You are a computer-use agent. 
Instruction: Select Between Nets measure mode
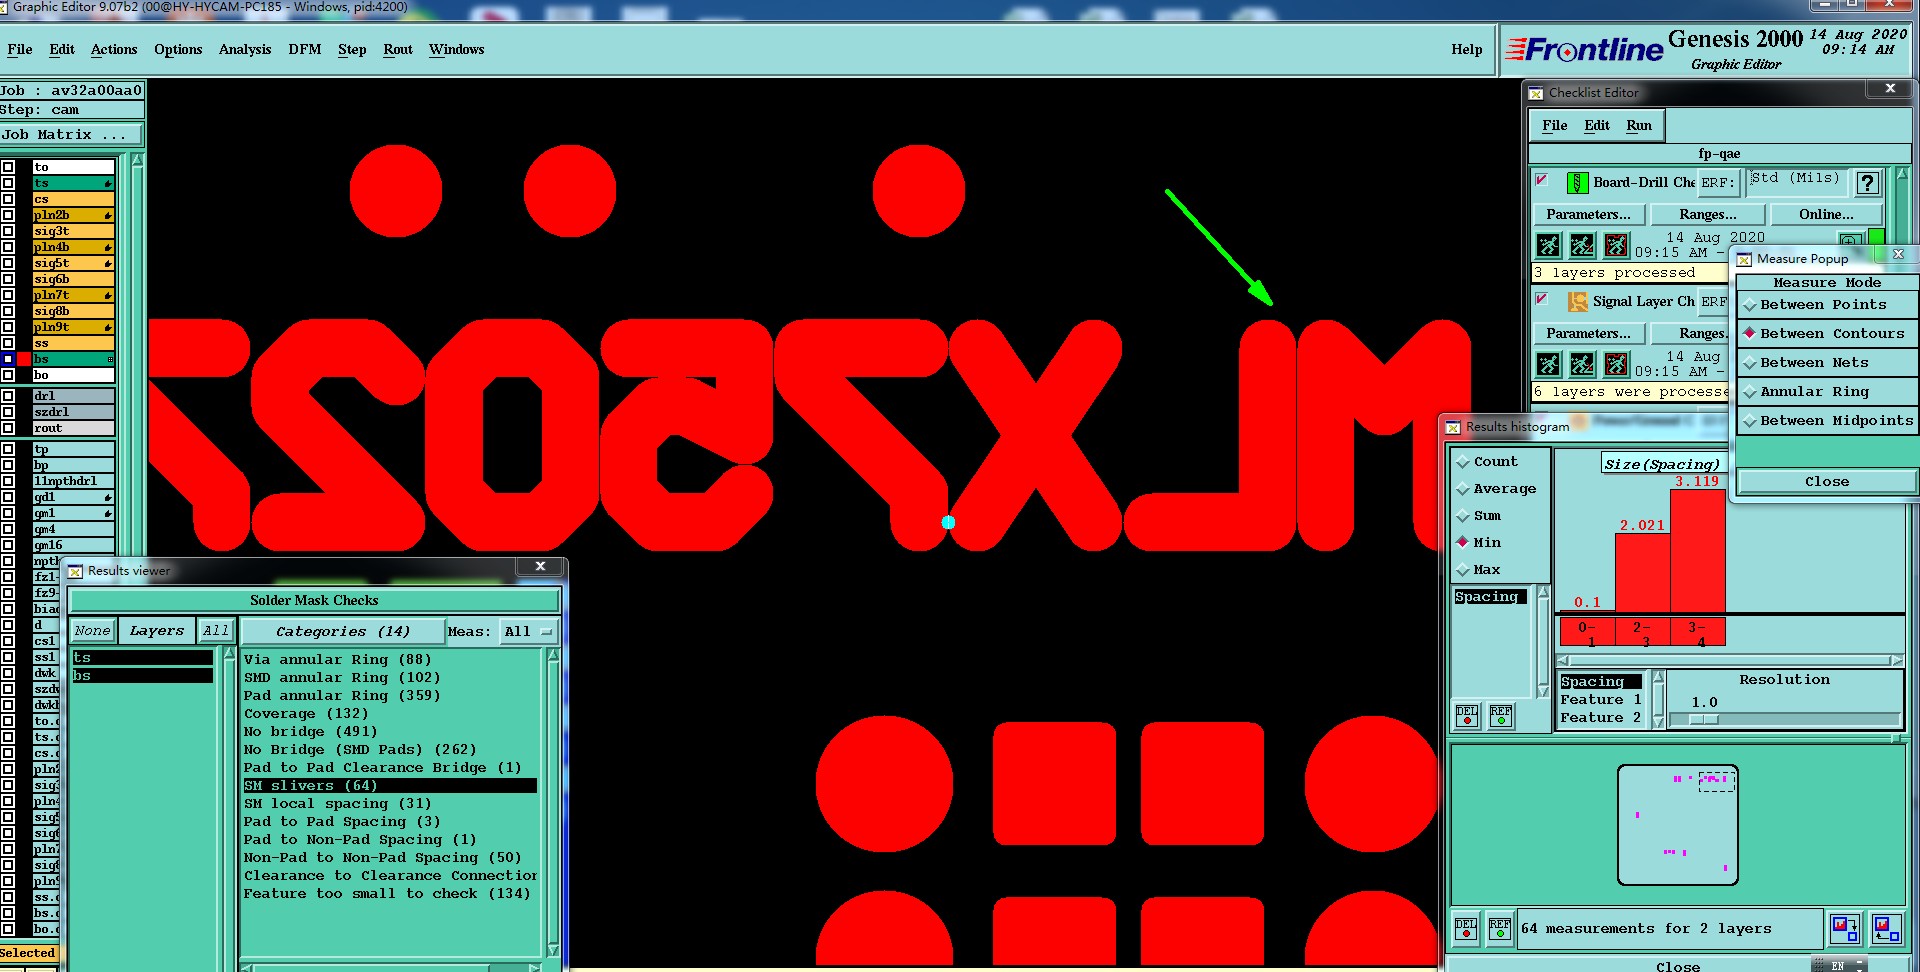tap(1826, 363)
